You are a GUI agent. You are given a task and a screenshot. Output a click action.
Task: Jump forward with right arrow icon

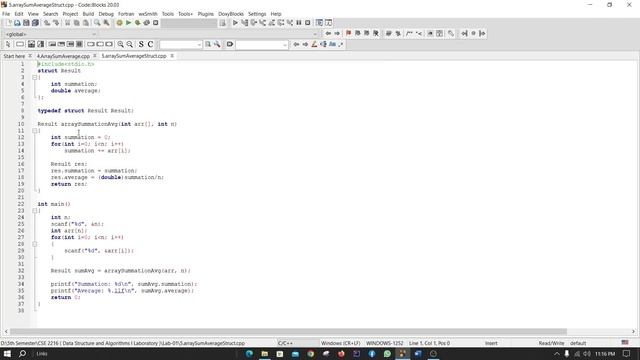click(337, 33)
